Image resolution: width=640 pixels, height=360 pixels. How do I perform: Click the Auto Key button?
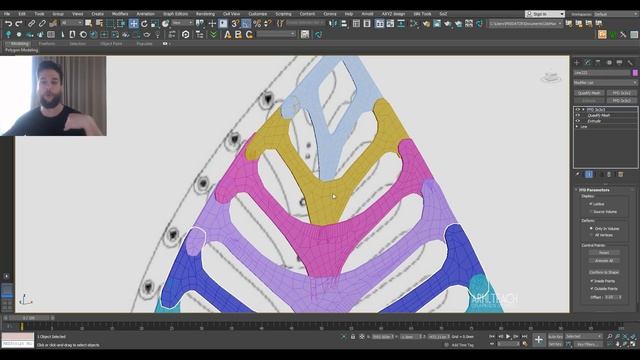click(555, 336)
